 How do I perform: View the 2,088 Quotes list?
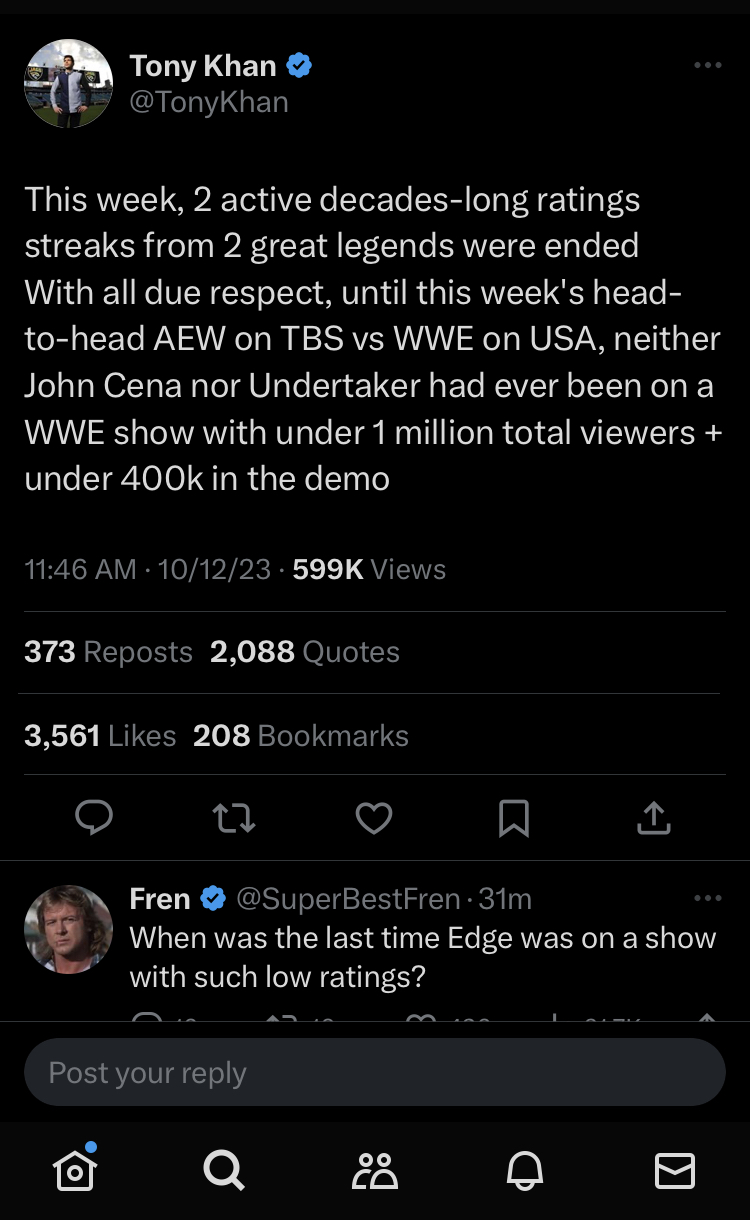[305, 652]
